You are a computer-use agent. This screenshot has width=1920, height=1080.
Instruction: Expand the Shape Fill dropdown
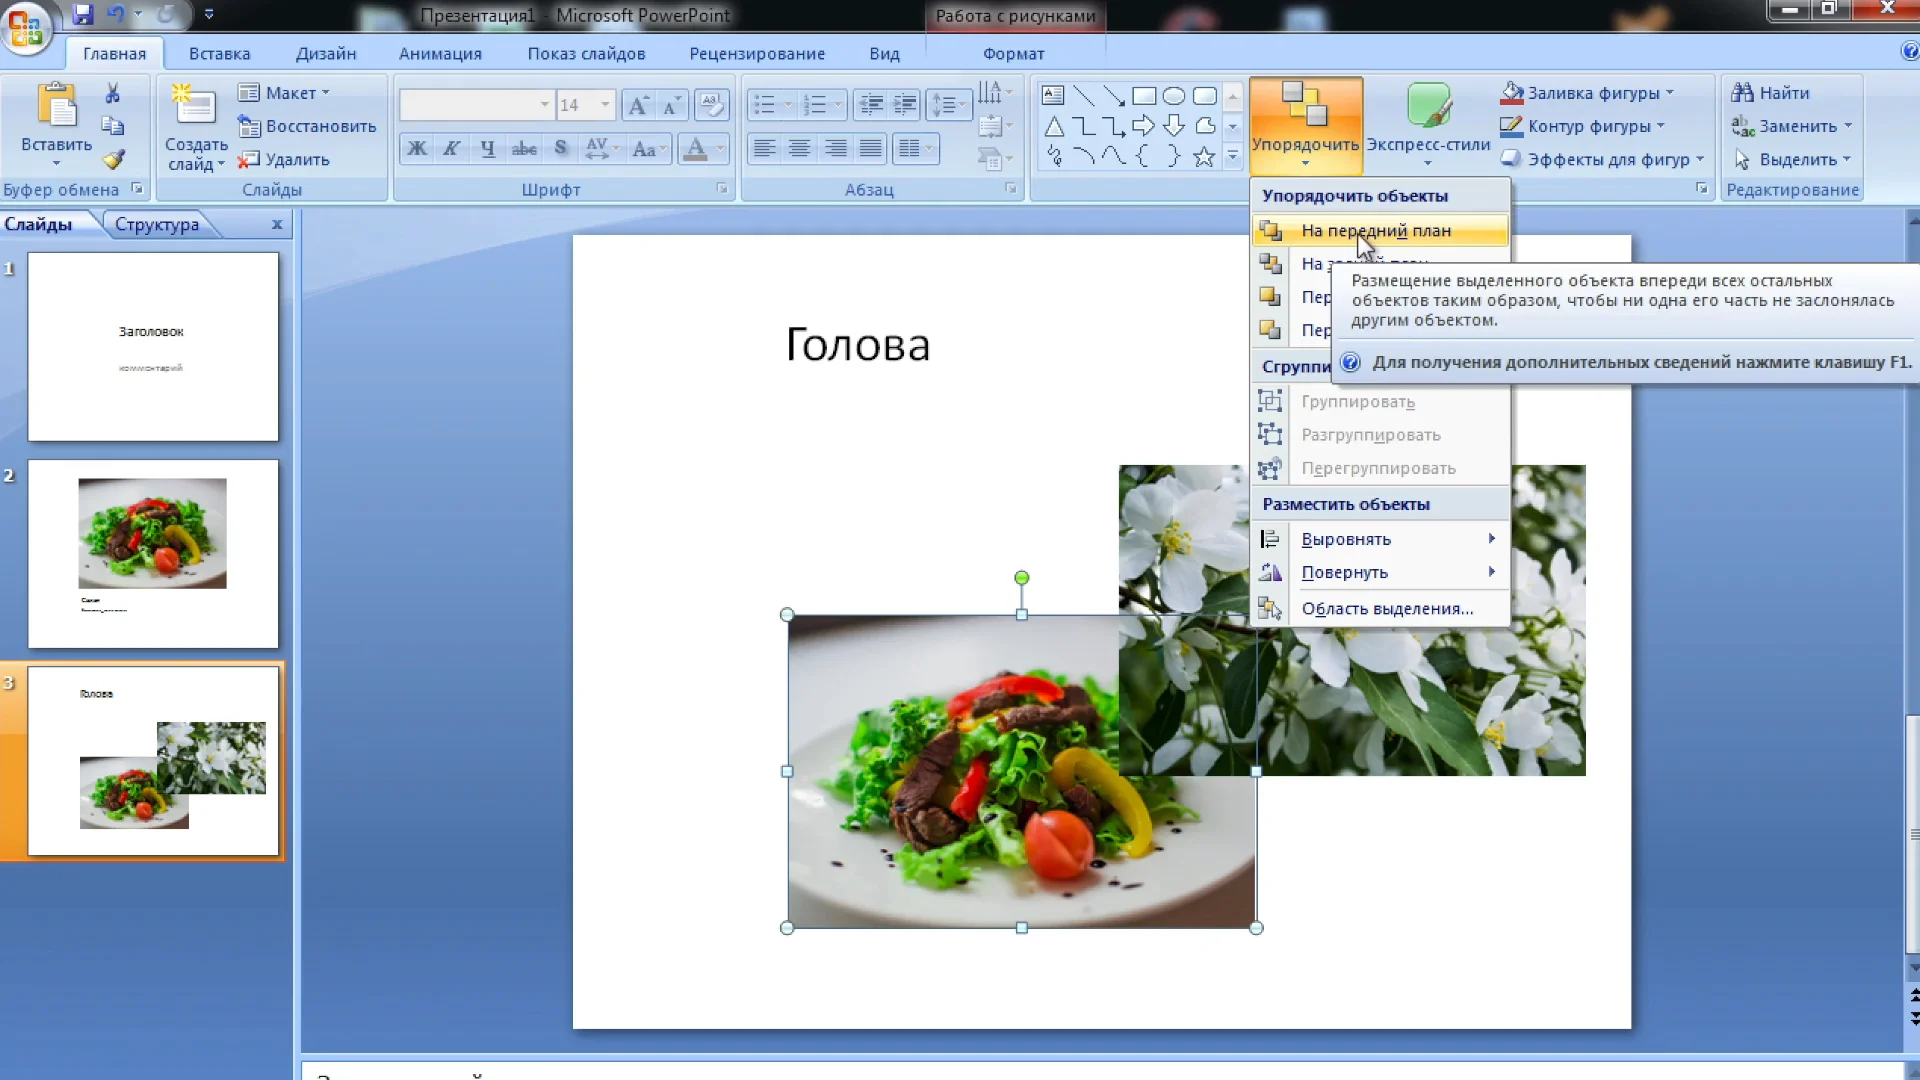tap(1669, 93)
